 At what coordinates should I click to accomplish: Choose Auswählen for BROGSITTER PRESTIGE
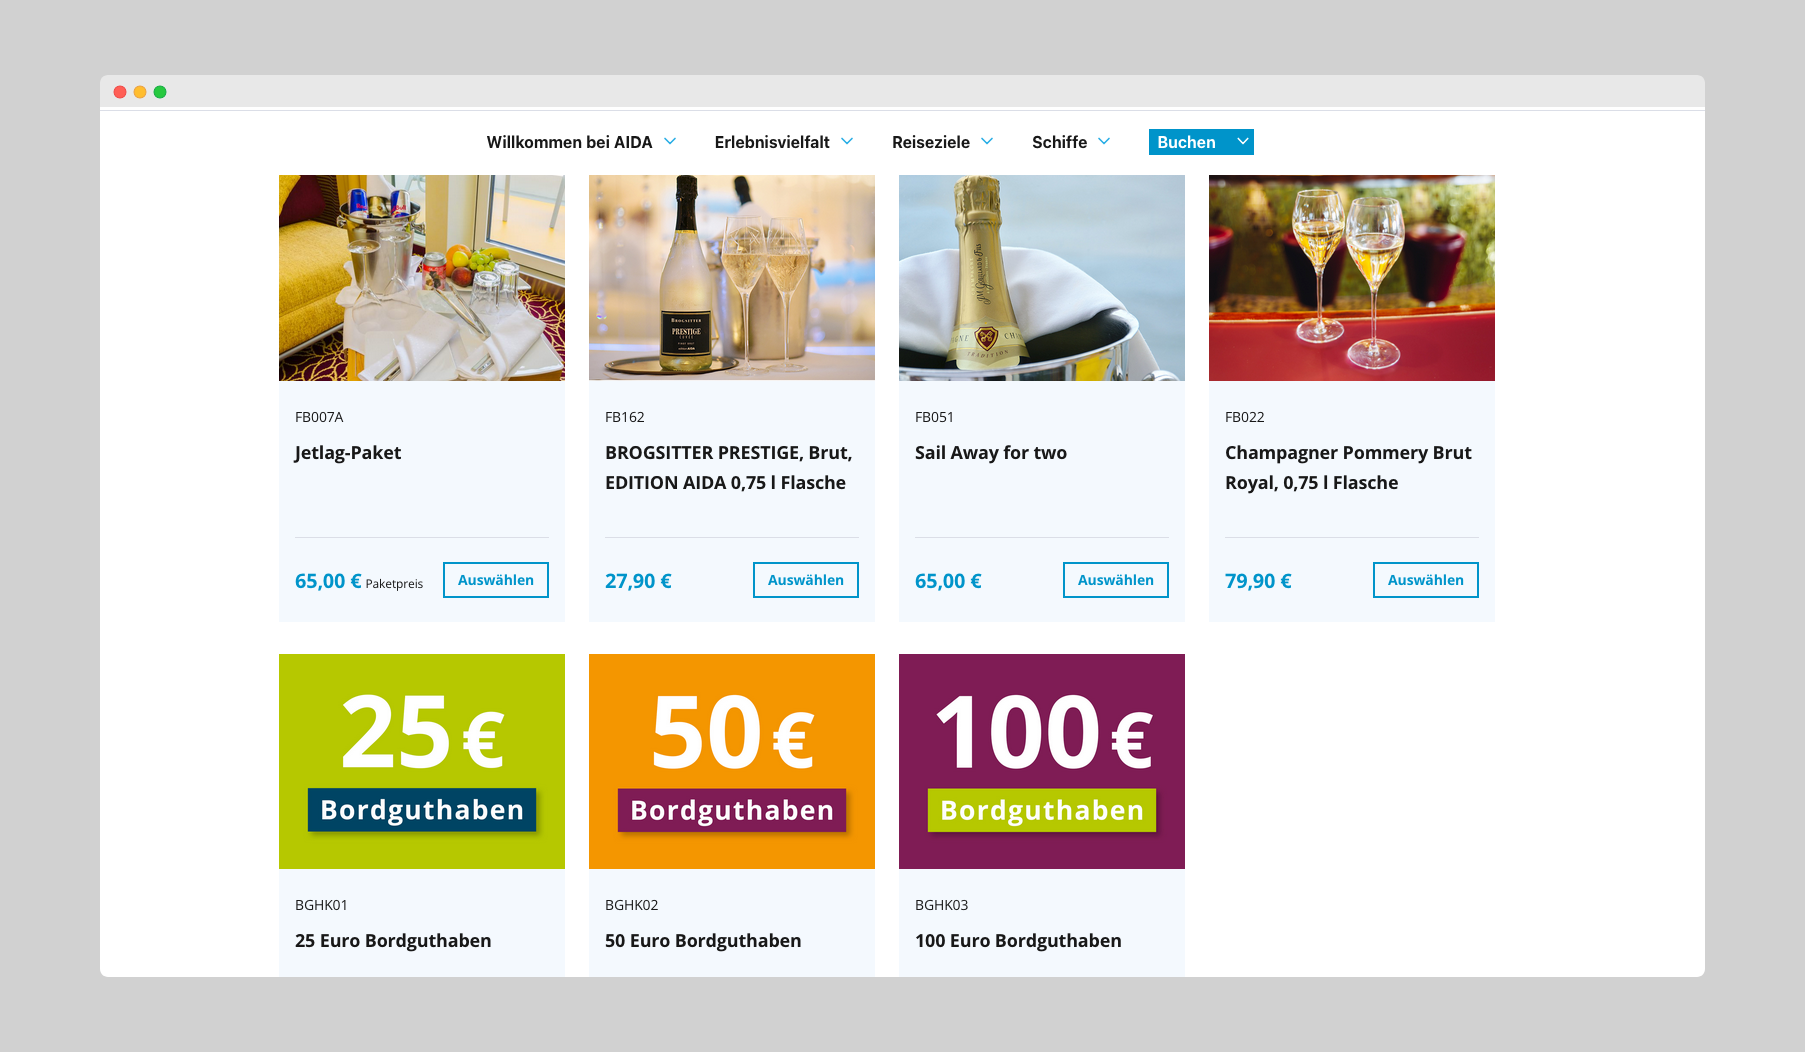click(806, 580)
